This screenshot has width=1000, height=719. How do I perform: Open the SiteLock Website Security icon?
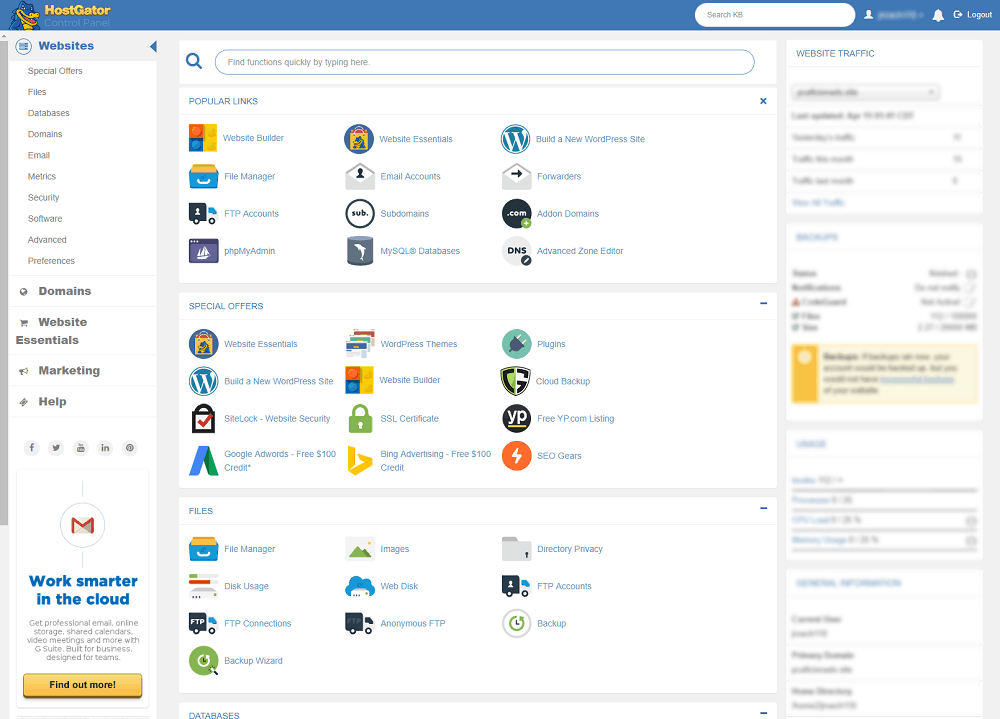203,419
